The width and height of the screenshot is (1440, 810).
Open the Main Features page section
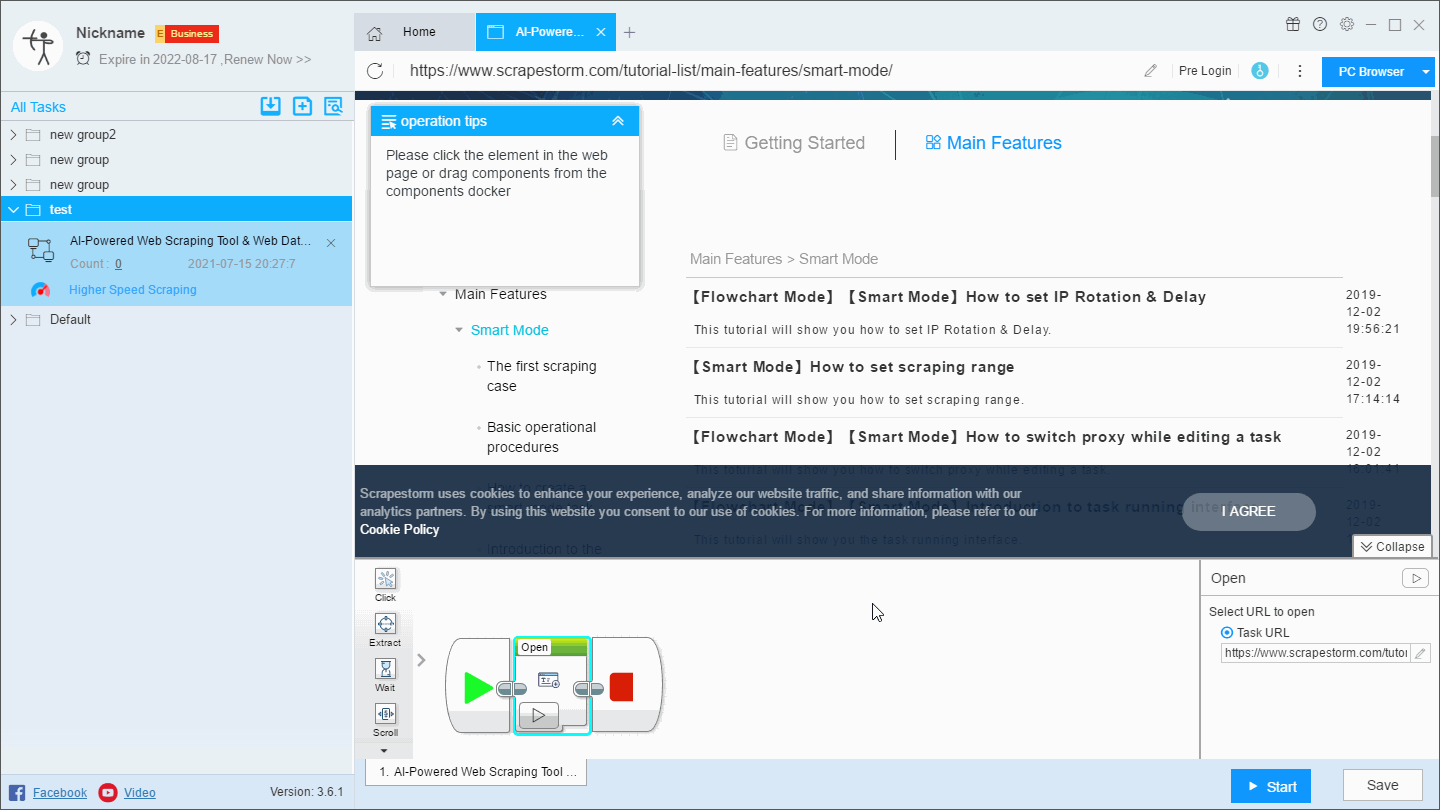pyautogui.click(x=993, y=142)
